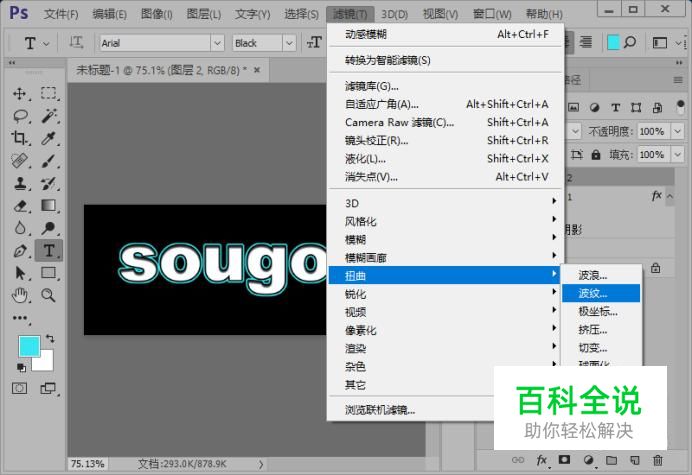The width and height of the screenshot is (692, 475).
Task: Filter layers by smart objects
Action: 657,107
